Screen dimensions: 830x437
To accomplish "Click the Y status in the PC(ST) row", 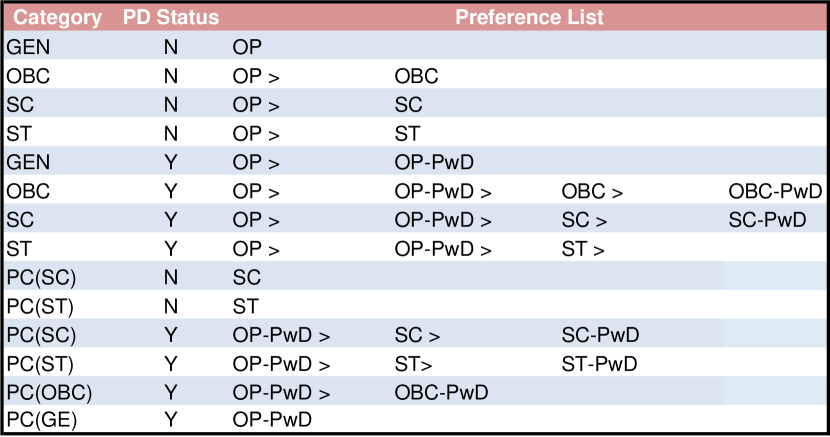I will (170, 364).
